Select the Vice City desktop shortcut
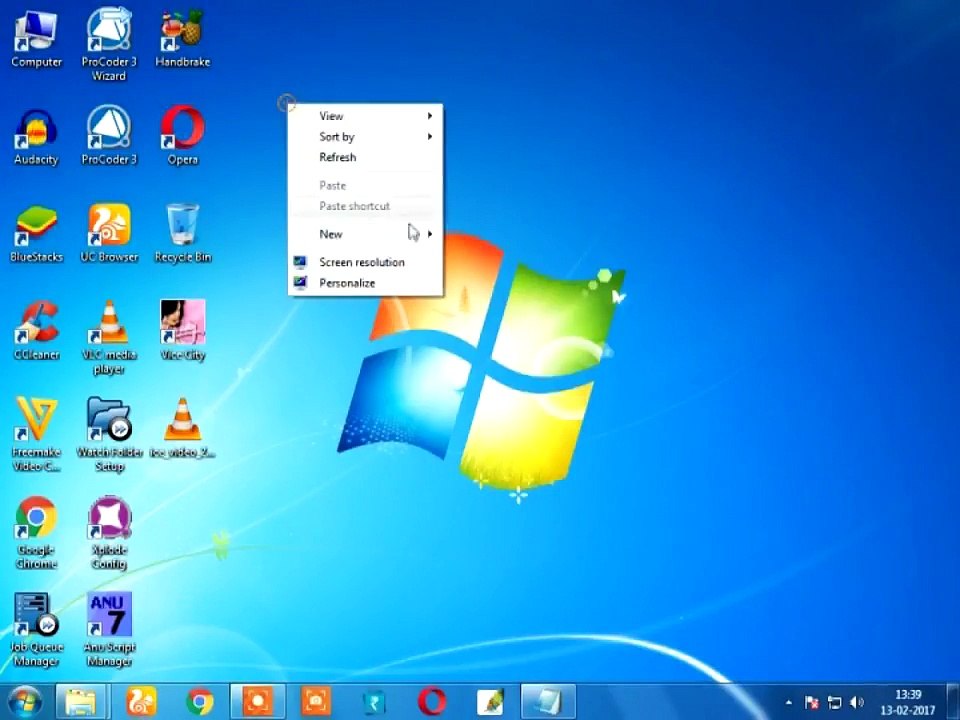Screen dimensions: 960x720 182,331
